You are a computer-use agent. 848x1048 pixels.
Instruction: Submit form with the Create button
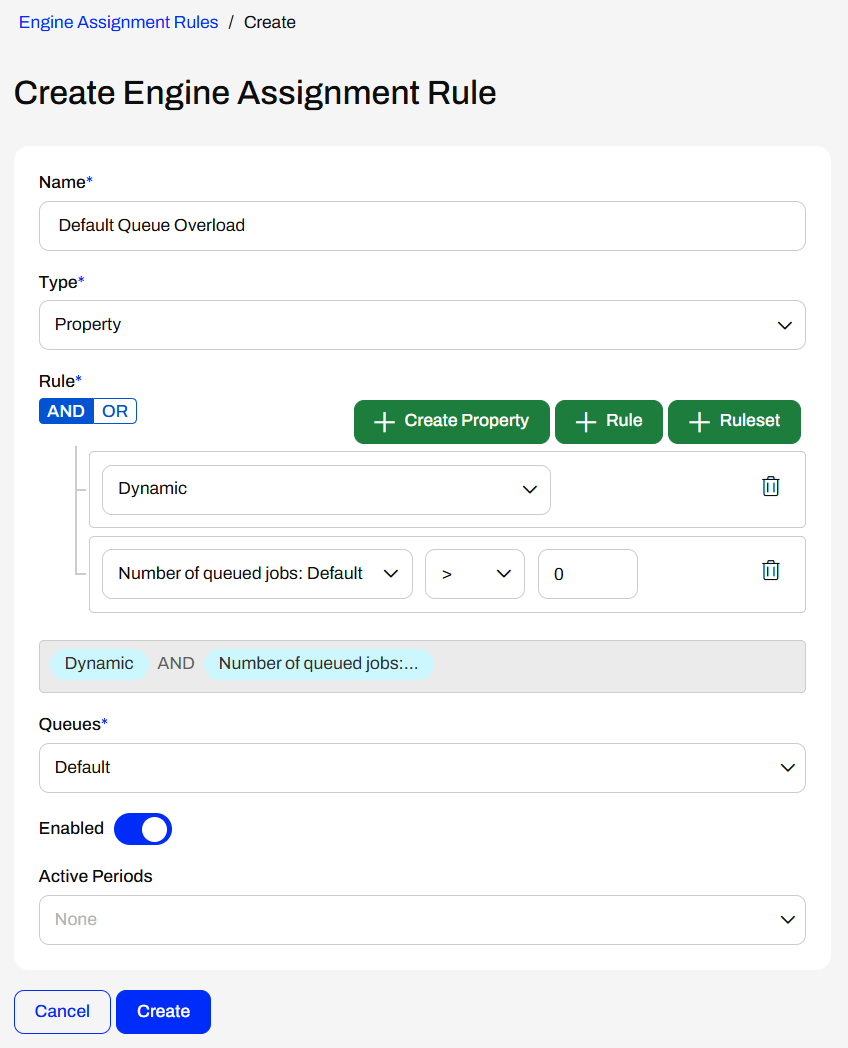pyautogui.click(x=164, y=1011)
